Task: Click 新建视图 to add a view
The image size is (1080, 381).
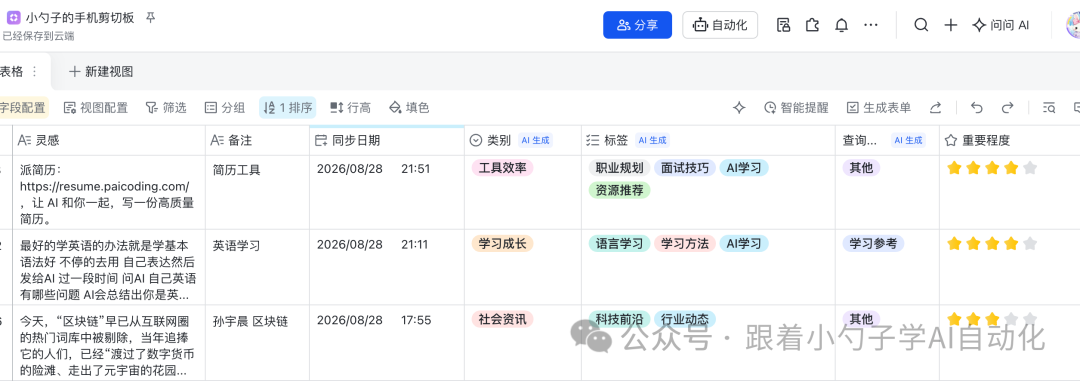Action: (x=101, y=72)
